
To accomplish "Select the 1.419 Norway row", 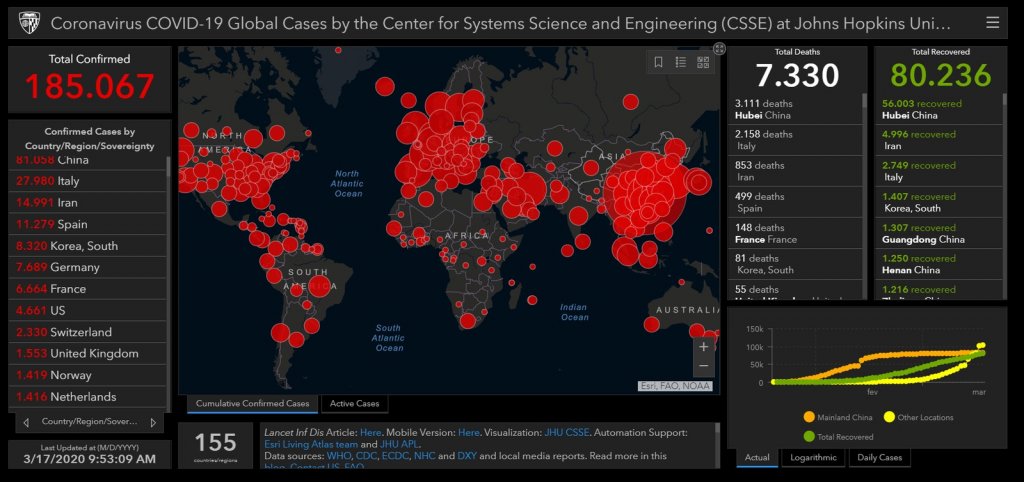I will point(88,375).
